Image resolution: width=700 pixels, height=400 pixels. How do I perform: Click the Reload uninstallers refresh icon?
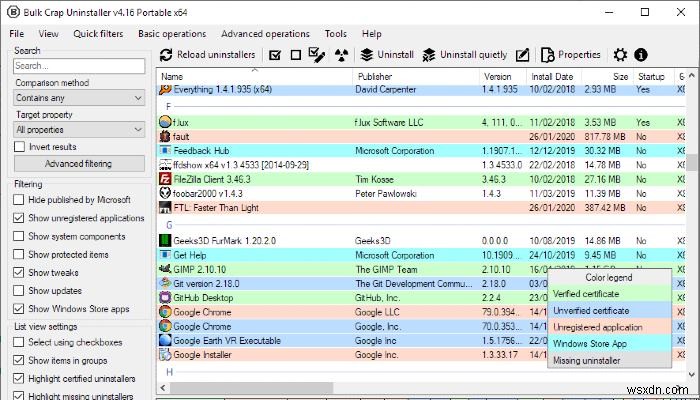coord(166,55)
